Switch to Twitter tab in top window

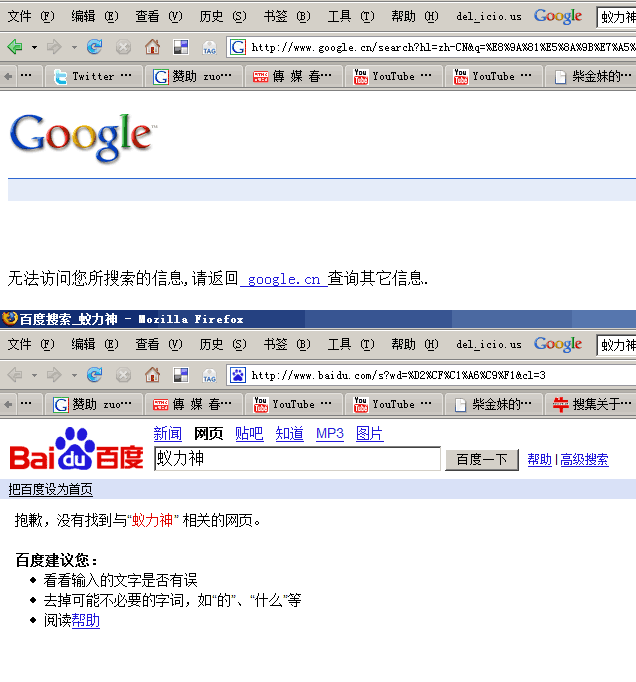click(x=94, y=77)
